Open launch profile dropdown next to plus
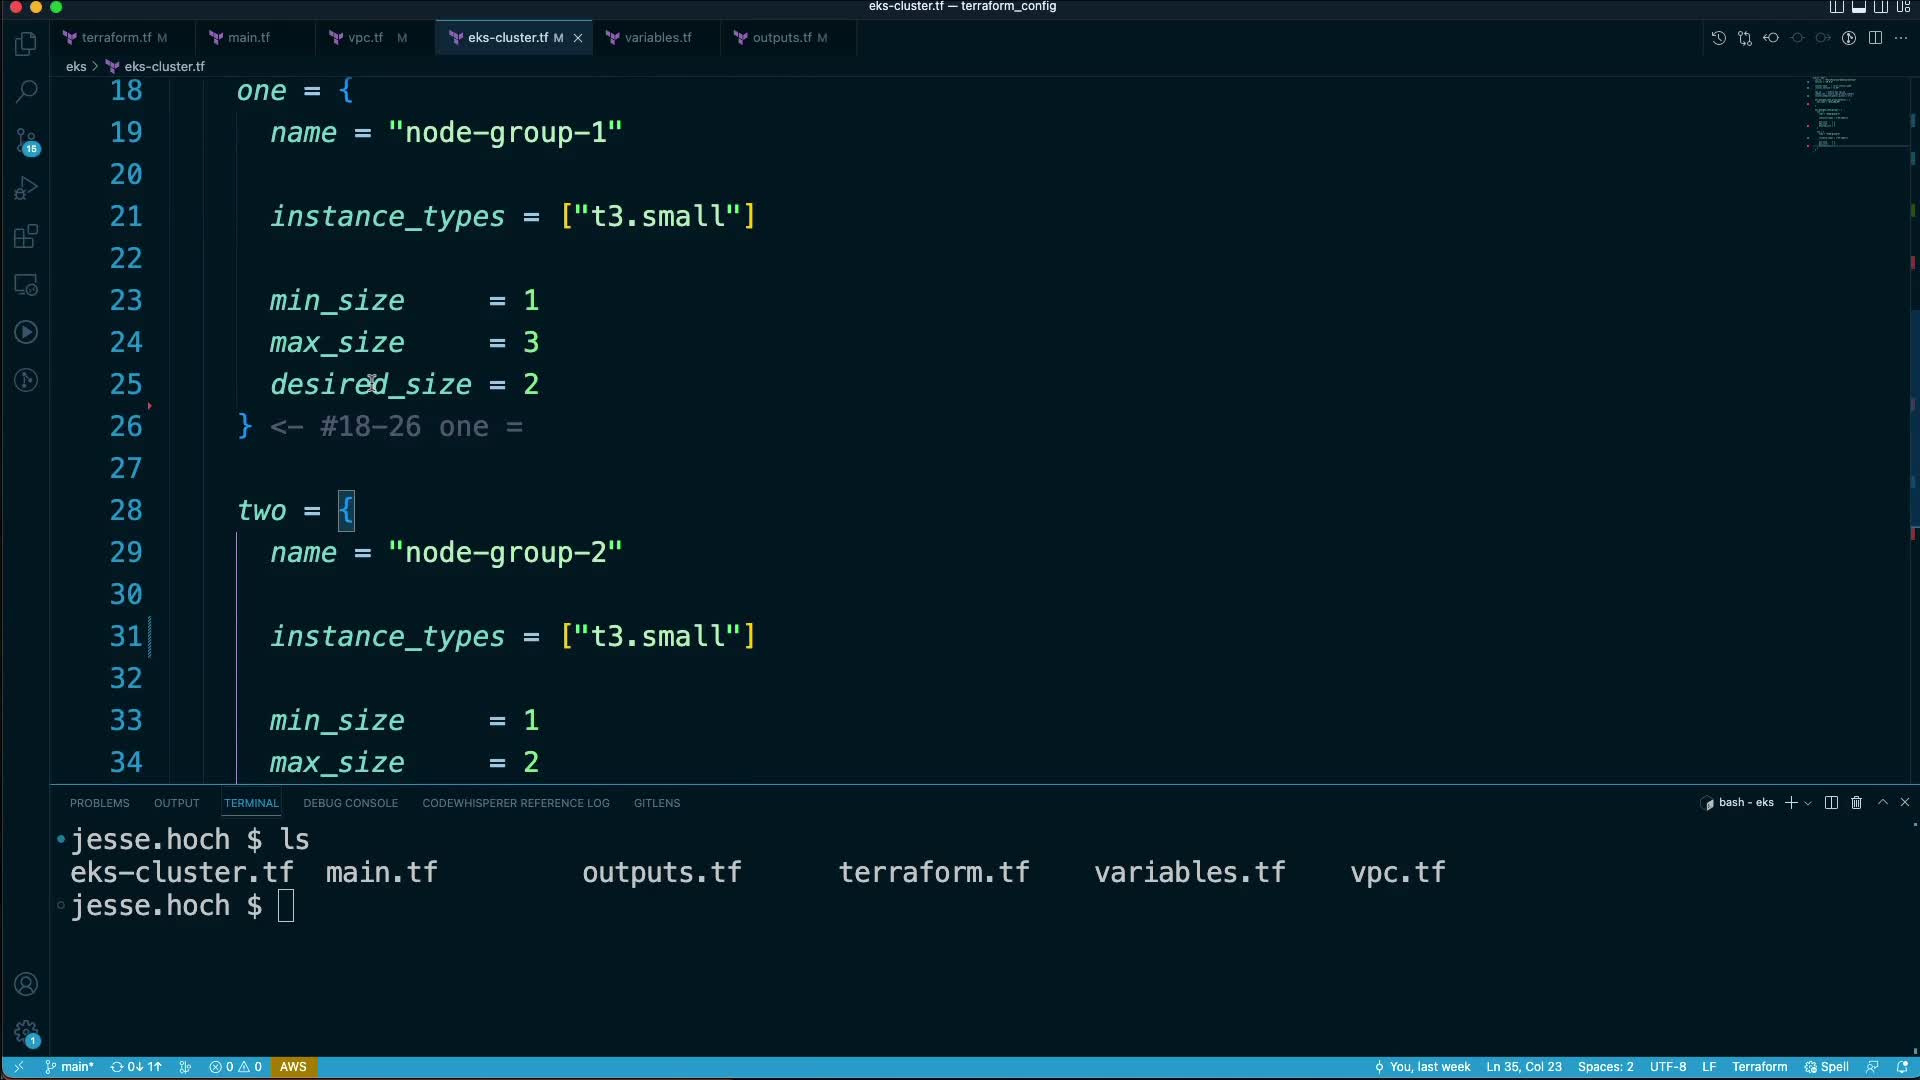Viewport: 1920px width, 1080px height. [x=1808, y=803]
